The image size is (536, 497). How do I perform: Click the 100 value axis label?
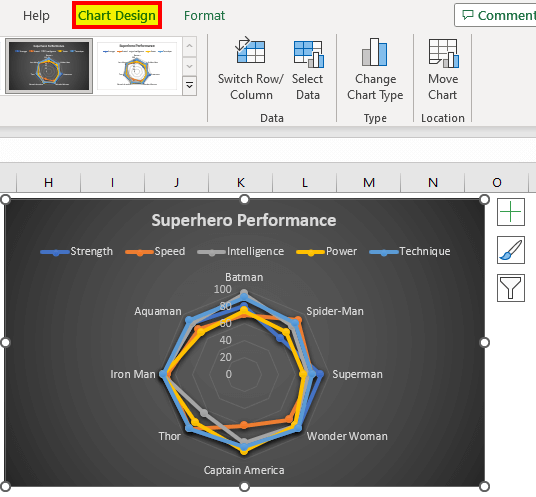tap(223, 290)
